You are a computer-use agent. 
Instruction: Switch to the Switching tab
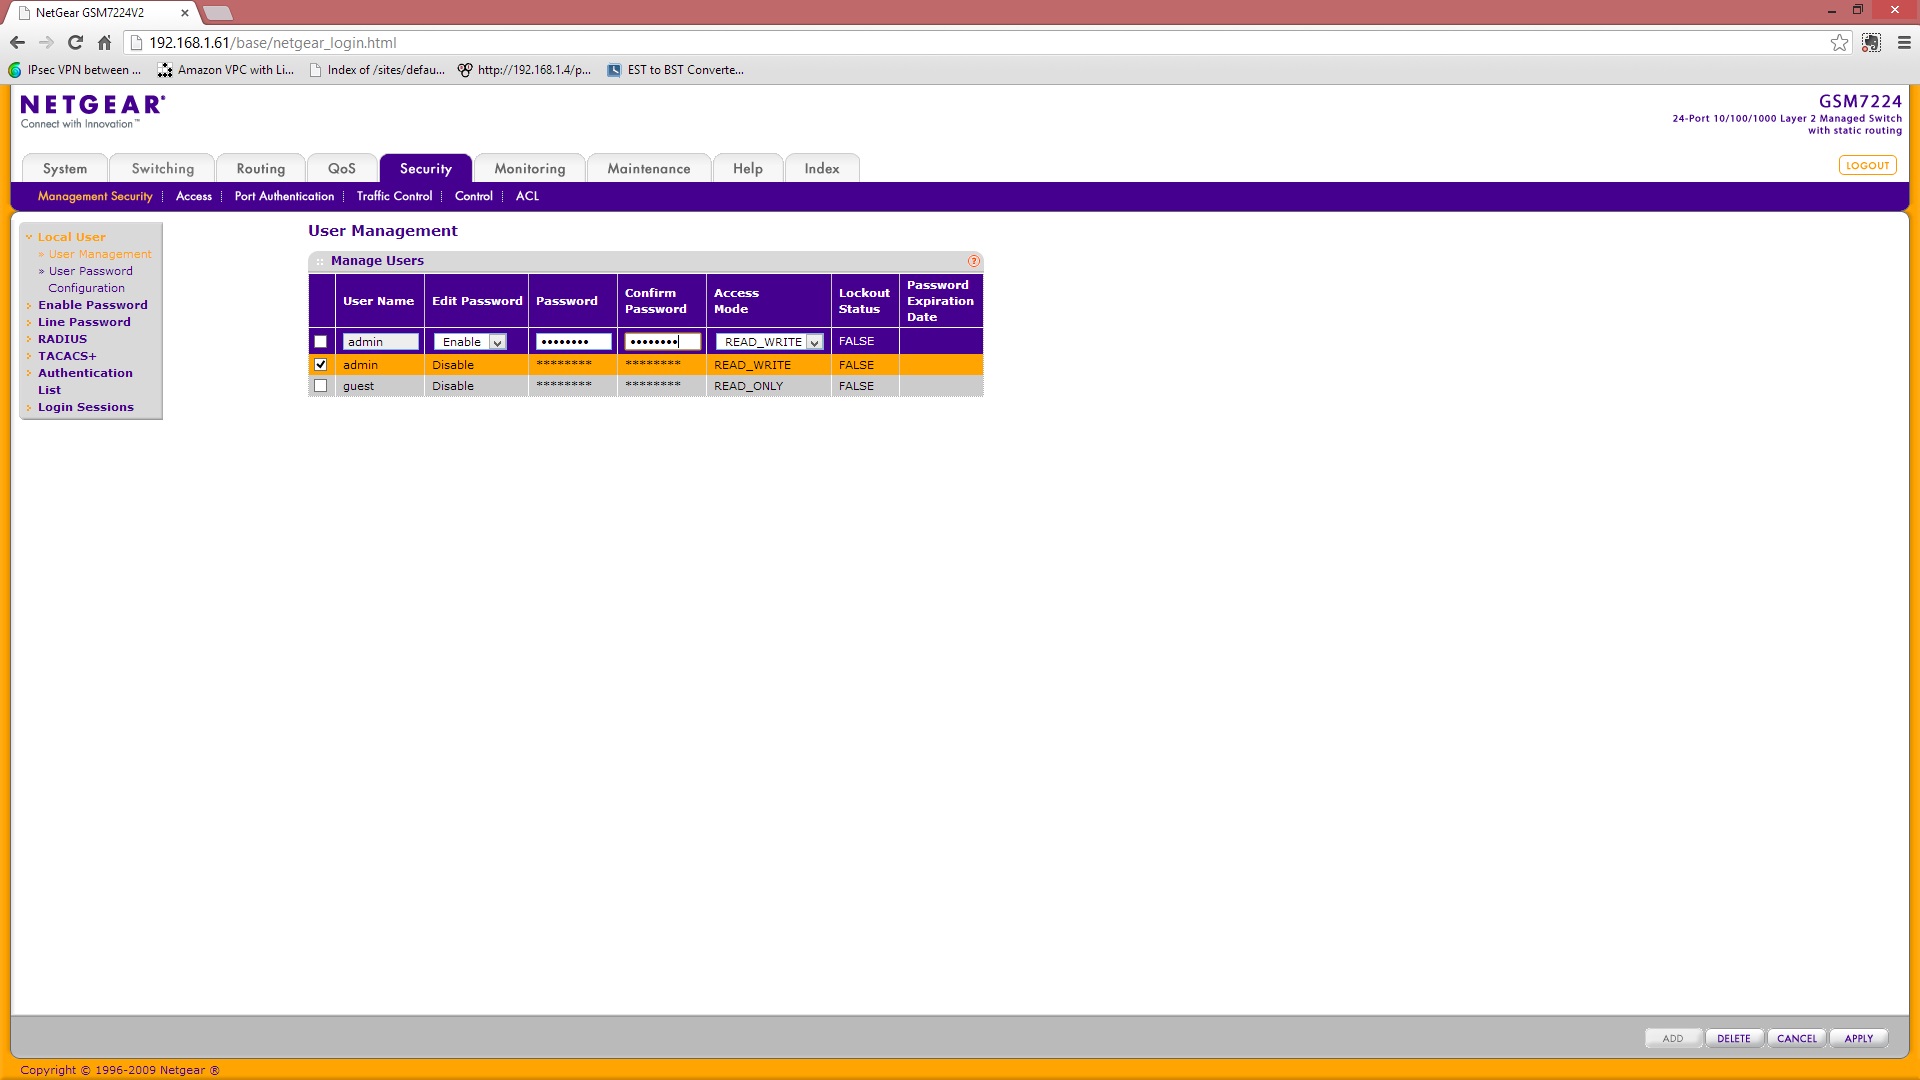click(162, 168)
